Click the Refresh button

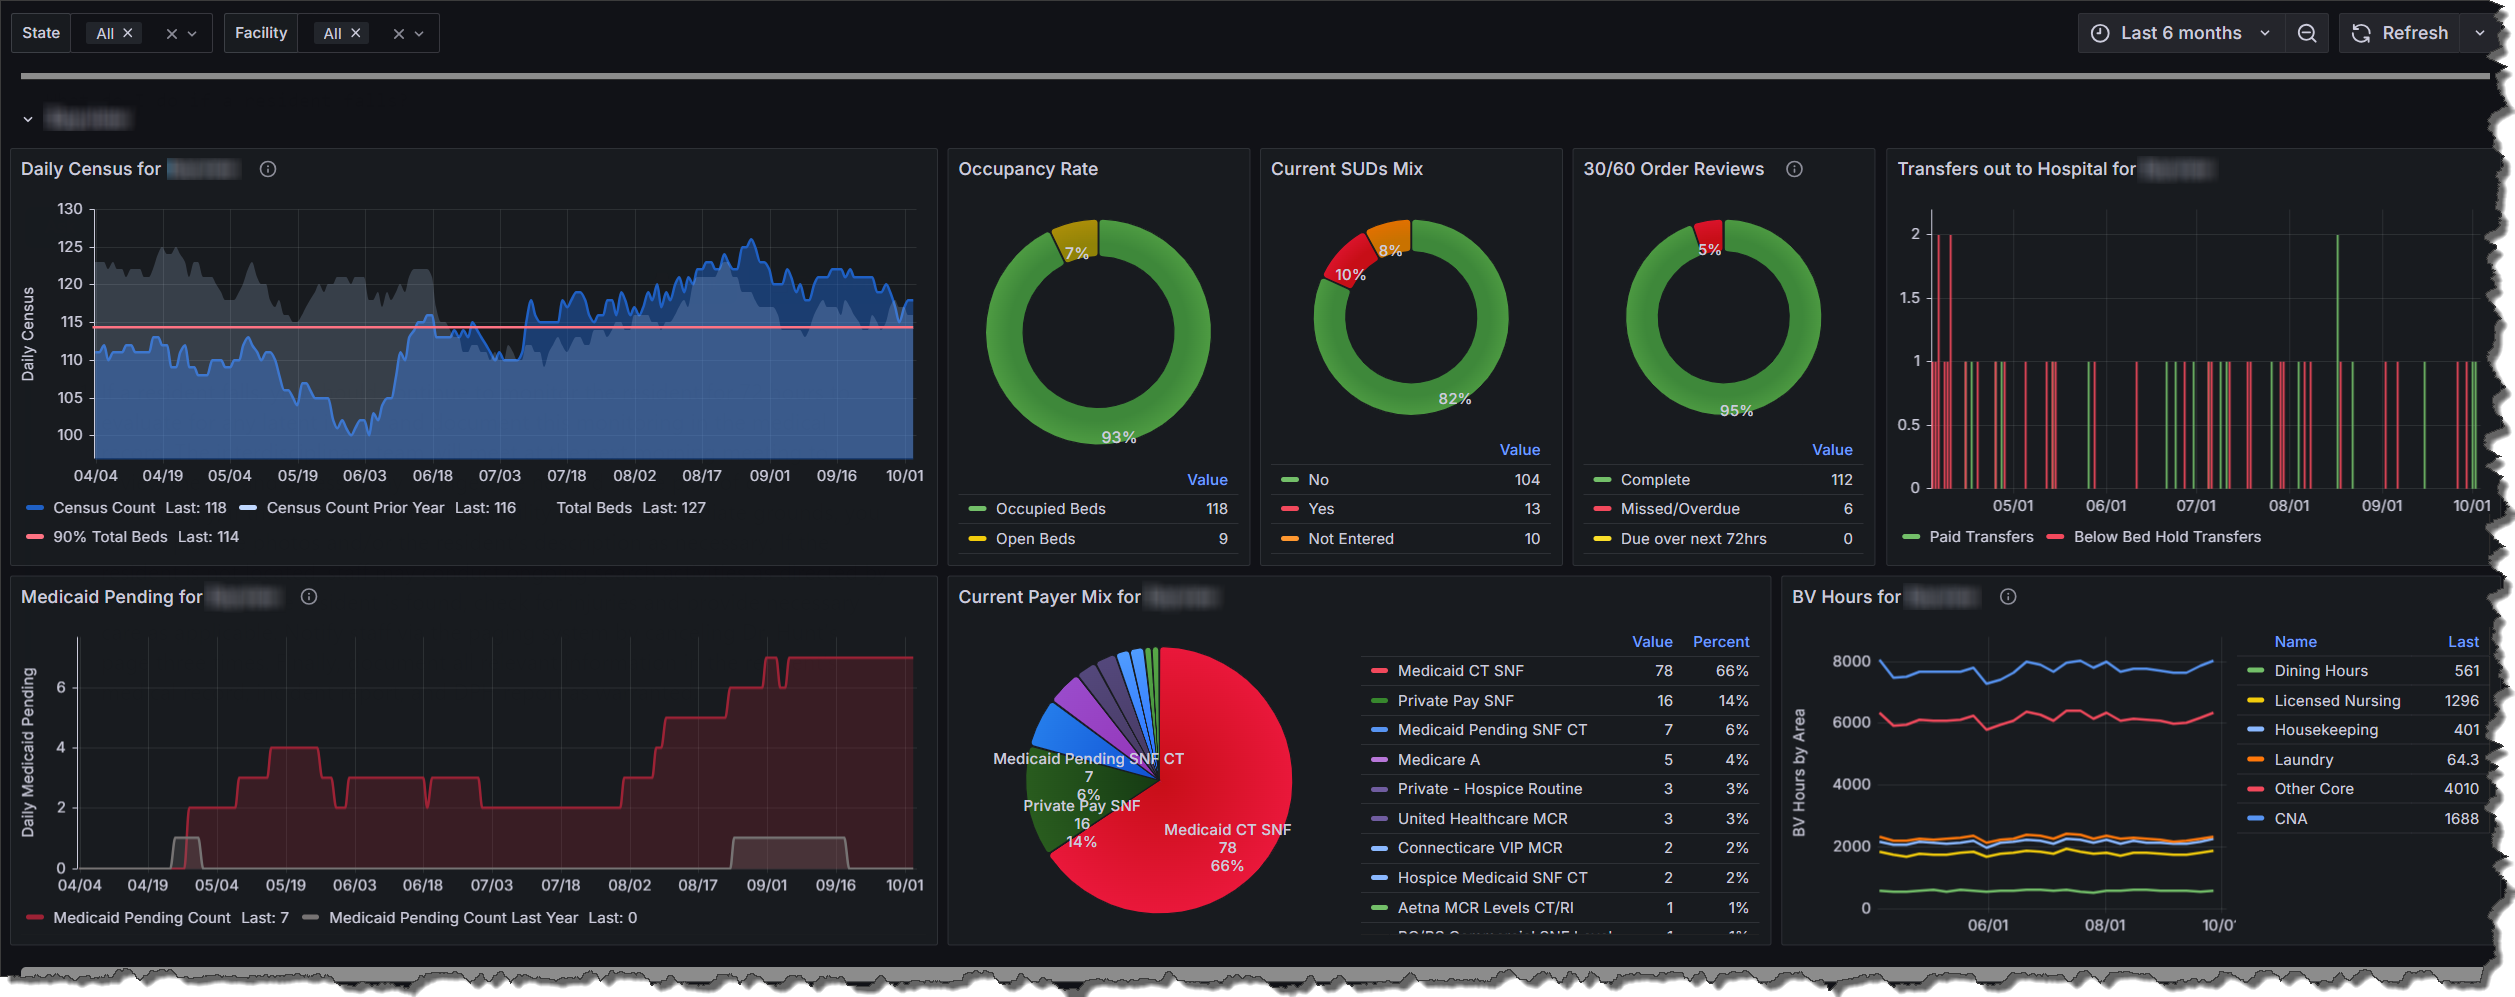point(2400,33)
